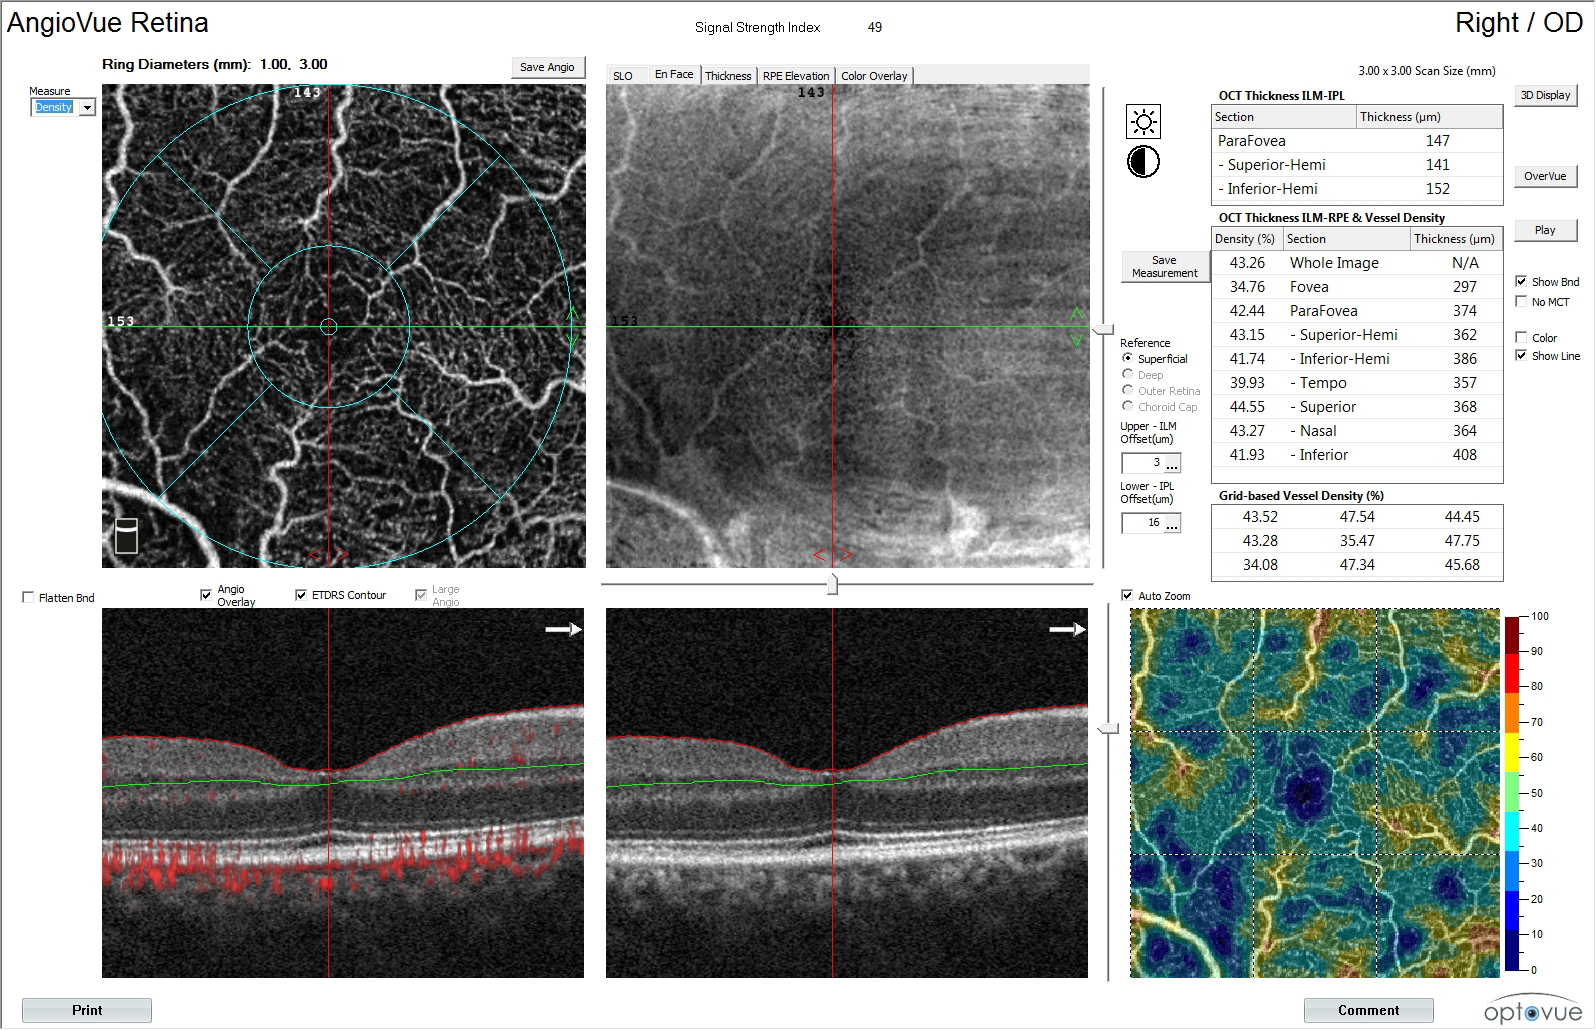This screenshot has height=1030, width=1596.
Task: Switch to the RPE Elevation tab
Action: click(x=796, y=76)
